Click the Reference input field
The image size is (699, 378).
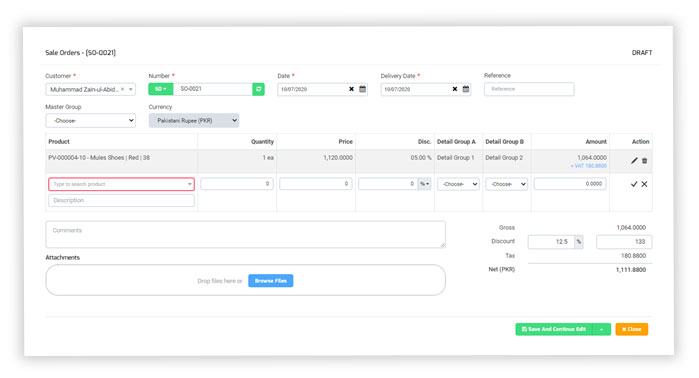(529, 89)
